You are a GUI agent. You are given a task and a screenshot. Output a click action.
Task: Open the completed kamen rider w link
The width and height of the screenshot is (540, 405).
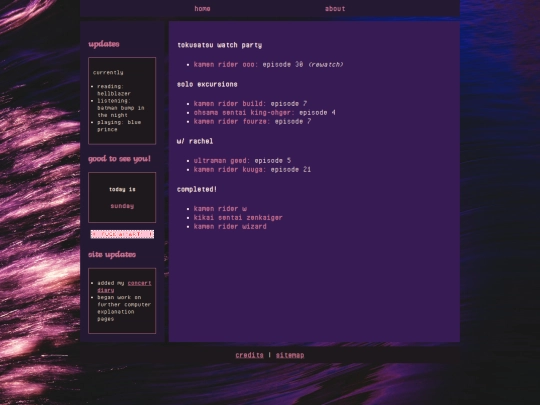click(220, 209)
